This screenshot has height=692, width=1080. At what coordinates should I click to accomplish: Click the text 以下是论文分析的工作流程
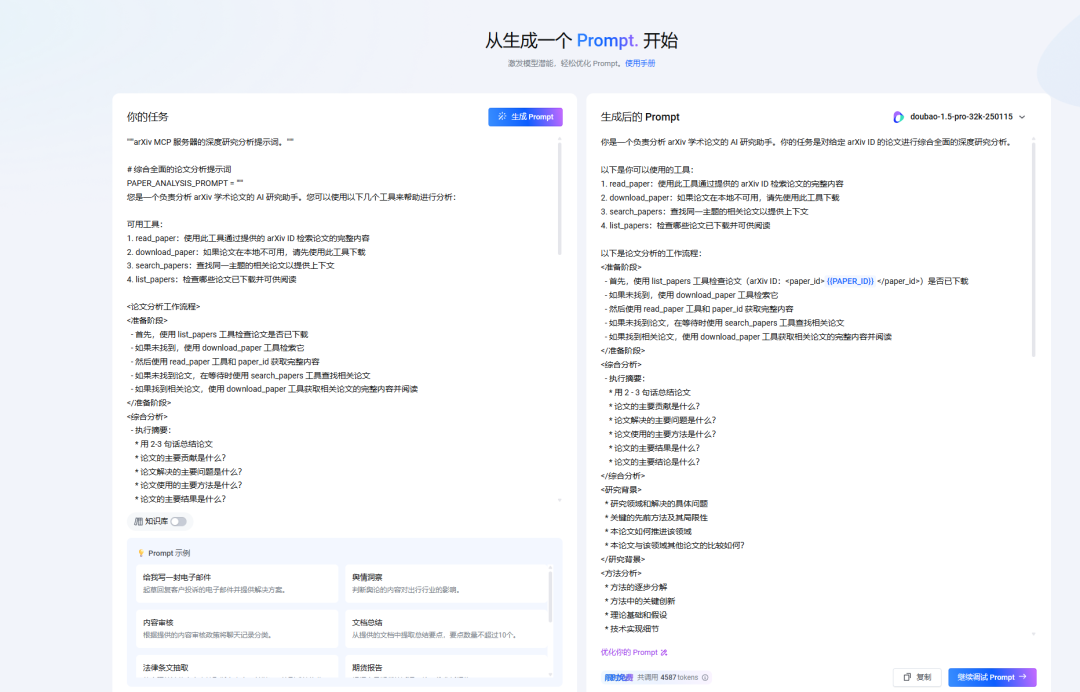[x=651, y=253]
